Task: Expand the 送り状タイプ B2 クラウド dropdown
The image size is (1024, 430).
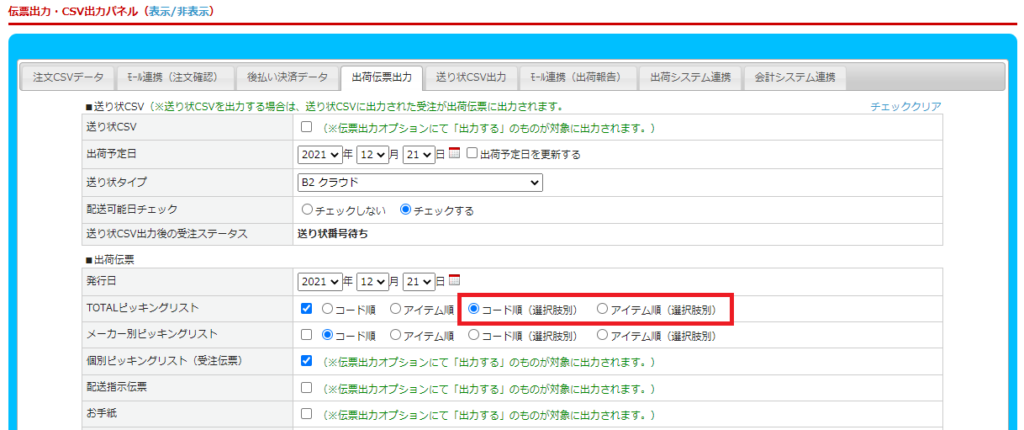Action: click(420, 182)
